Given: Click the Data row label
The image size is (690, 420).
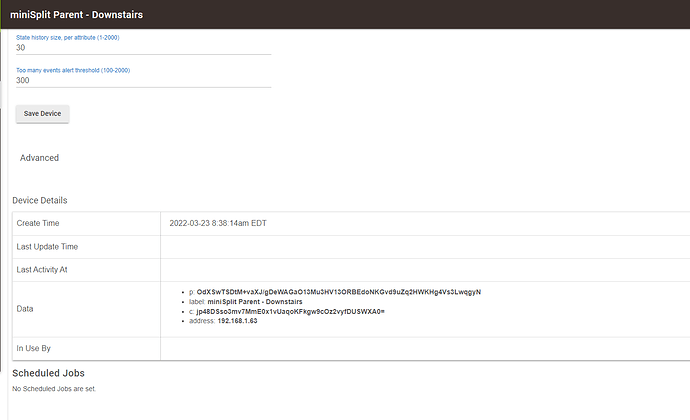Looking at the screenshot, I should [x=25, y=309].
